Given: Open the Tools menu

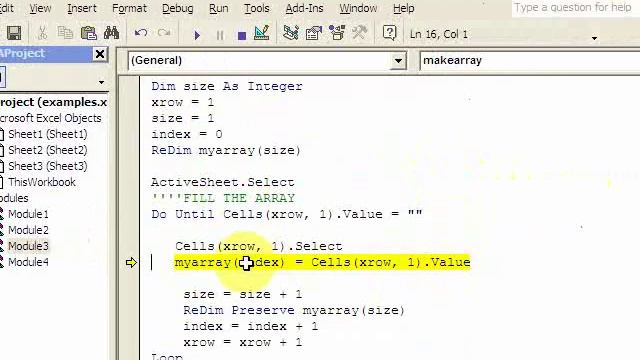Looking at the screenshot, I should tap(257, 8).
